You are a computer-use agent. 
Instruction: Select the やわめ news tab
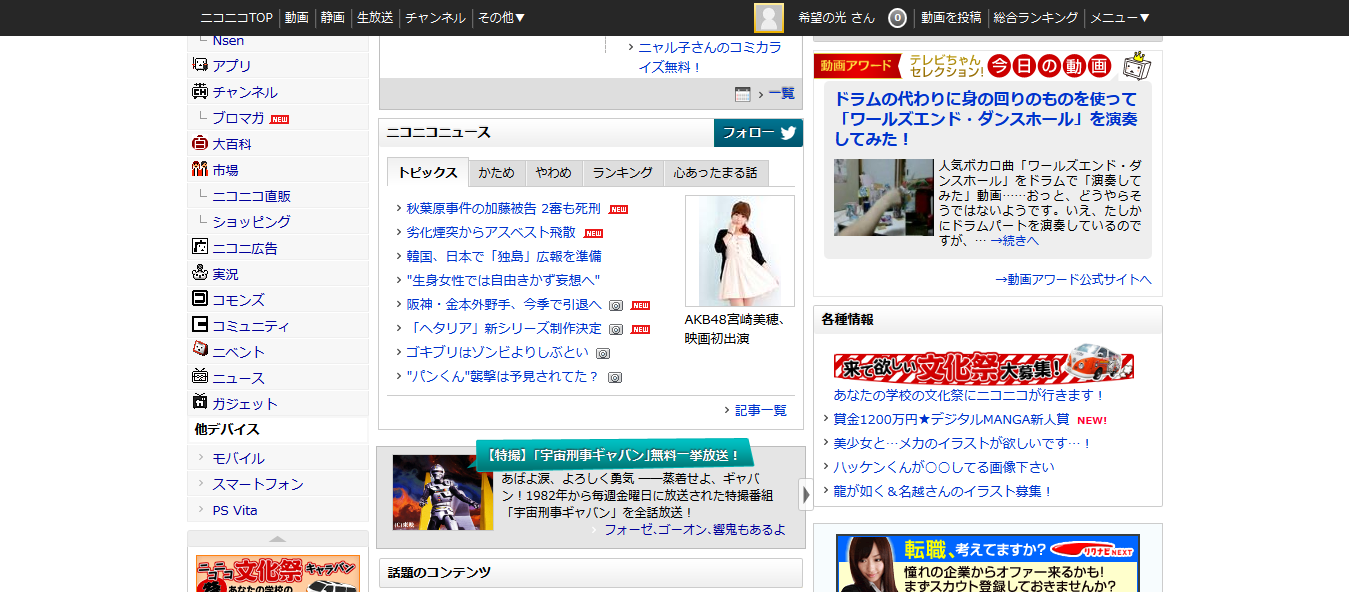click(x=553, y=173)
